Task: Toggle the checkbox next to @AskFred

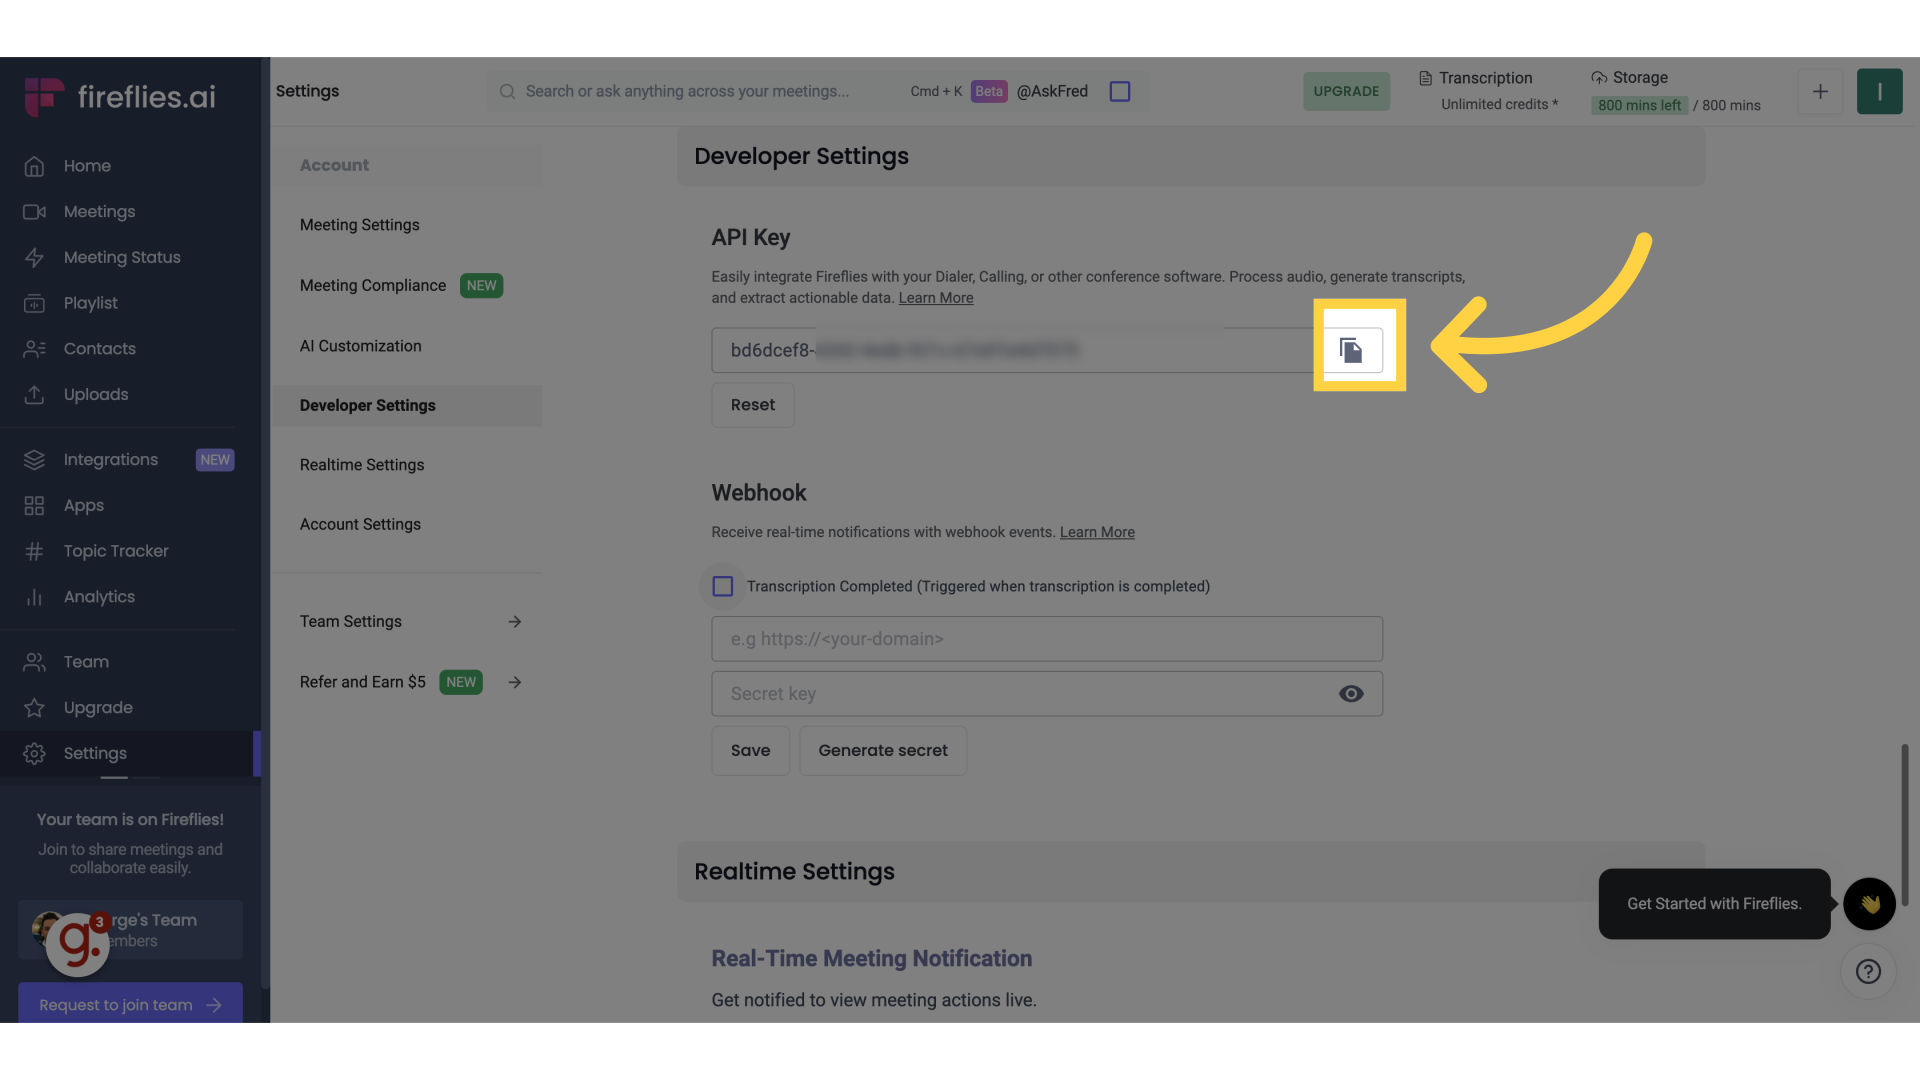Action: click(1119, 91)
